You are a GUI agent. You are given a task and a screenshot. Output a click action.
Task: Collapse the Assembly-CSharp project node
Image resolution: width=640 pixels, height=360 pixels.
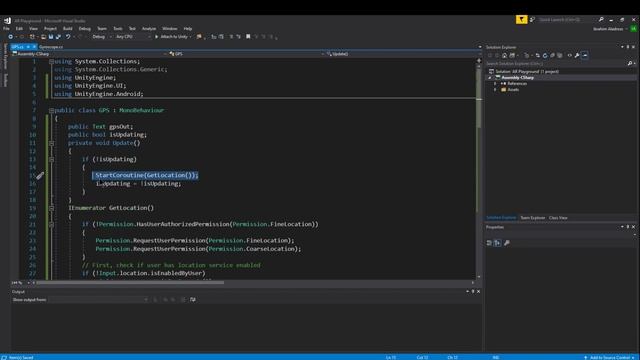[490, 78]
